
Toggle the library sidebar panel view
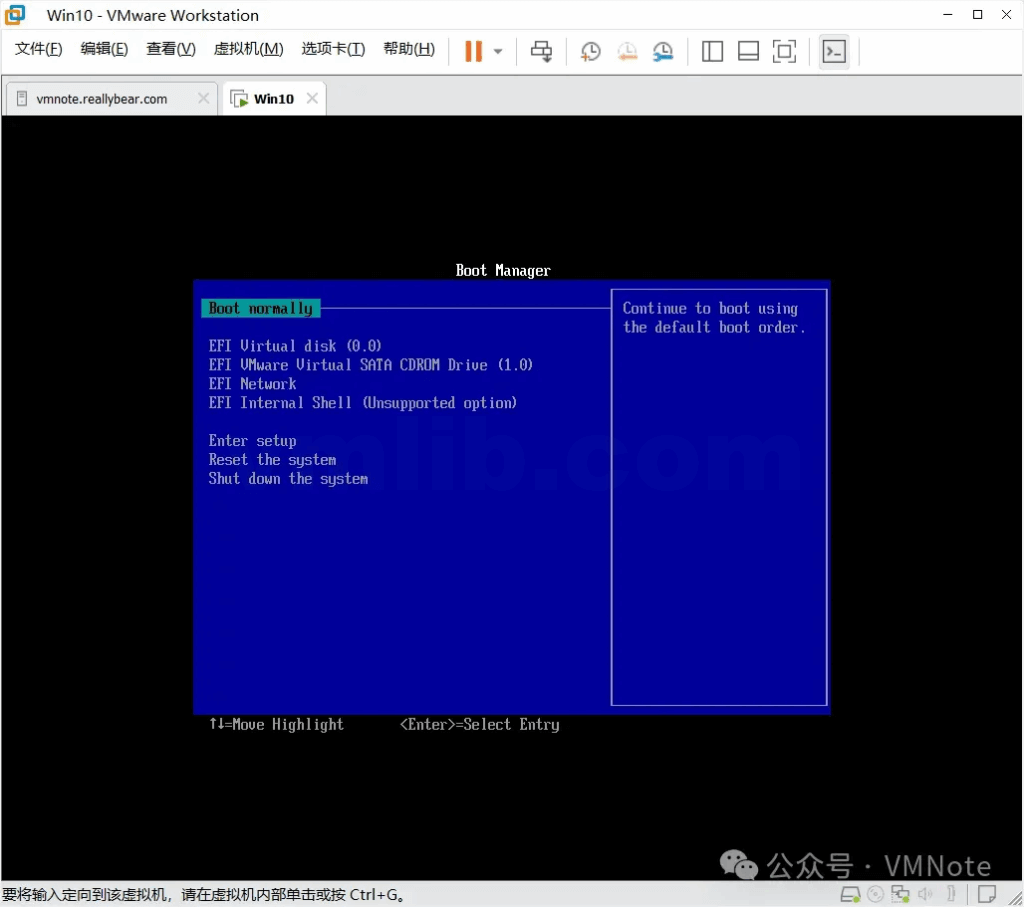pyautogui.click(x=712, y=51)
